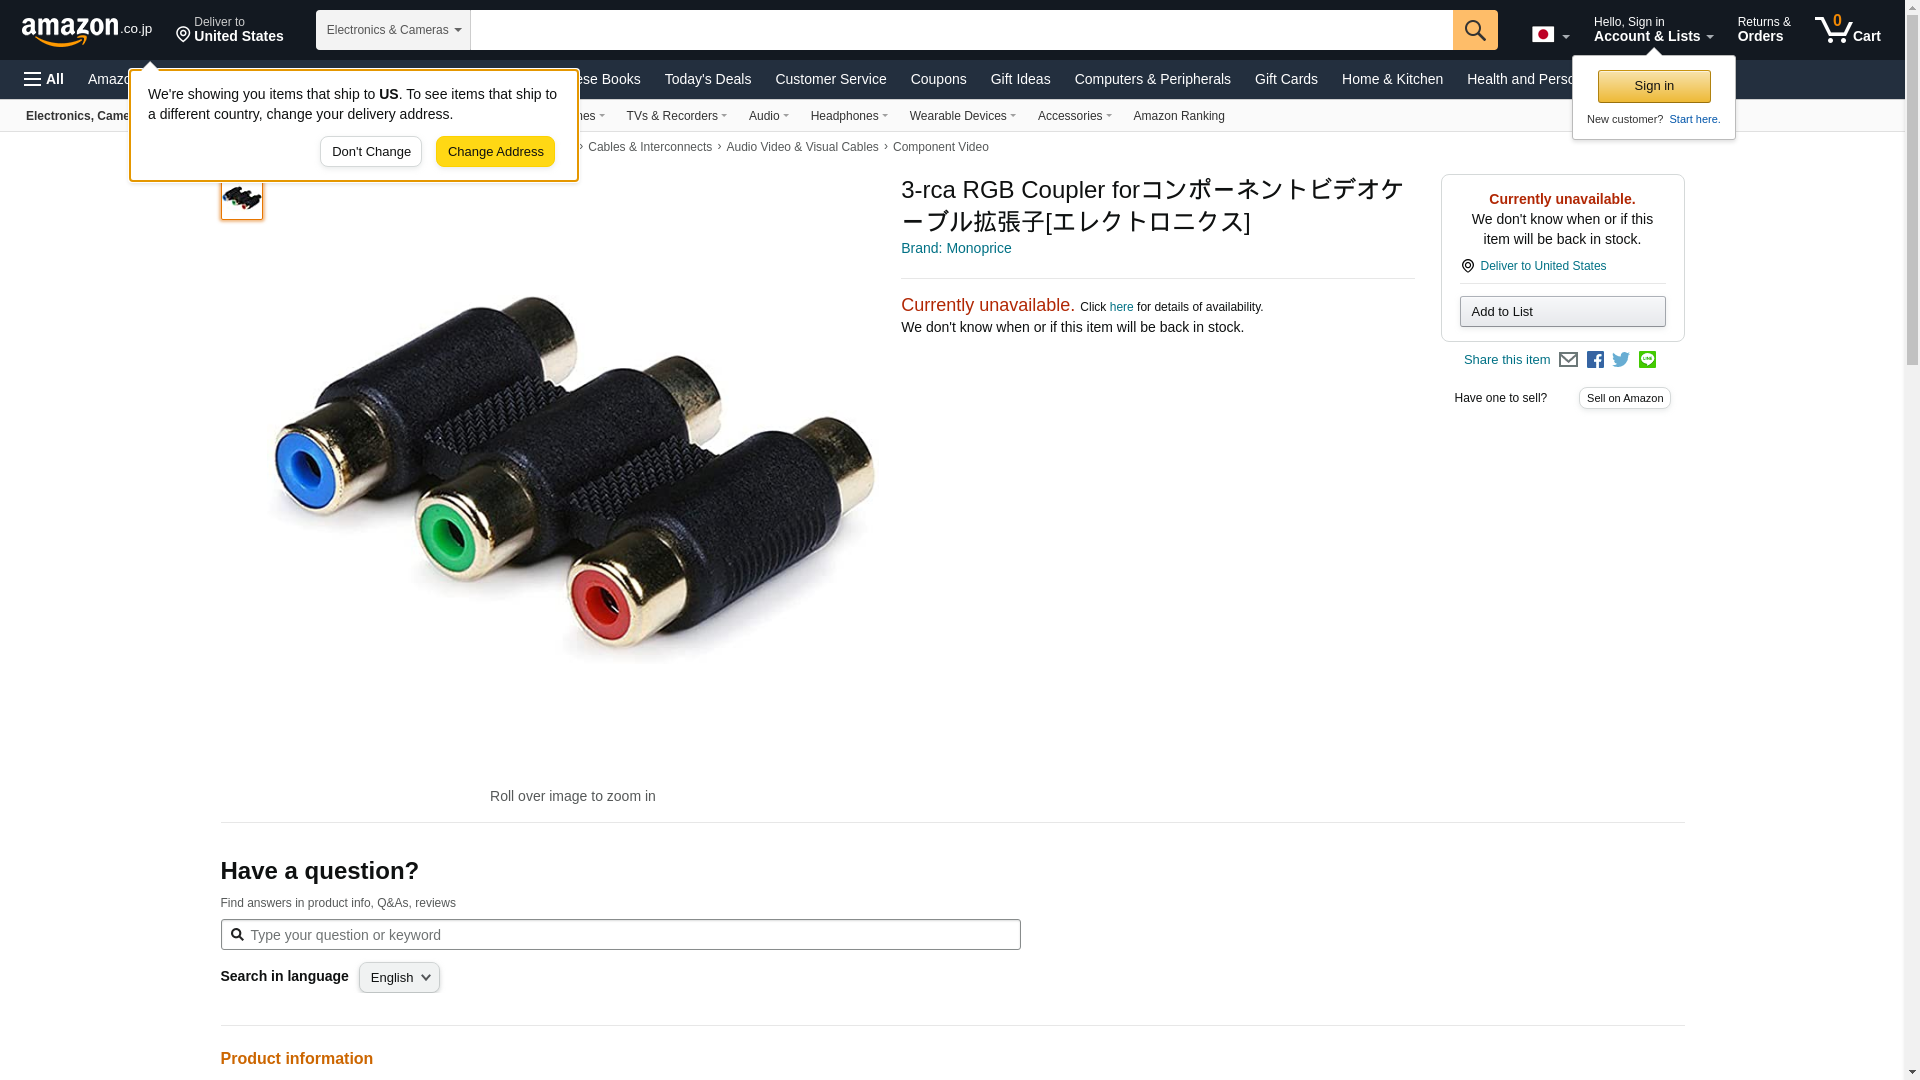Select the product image thumbnail
Image resolution: width=1920 pixels, height=1080 pixels.
coord(242,198)
